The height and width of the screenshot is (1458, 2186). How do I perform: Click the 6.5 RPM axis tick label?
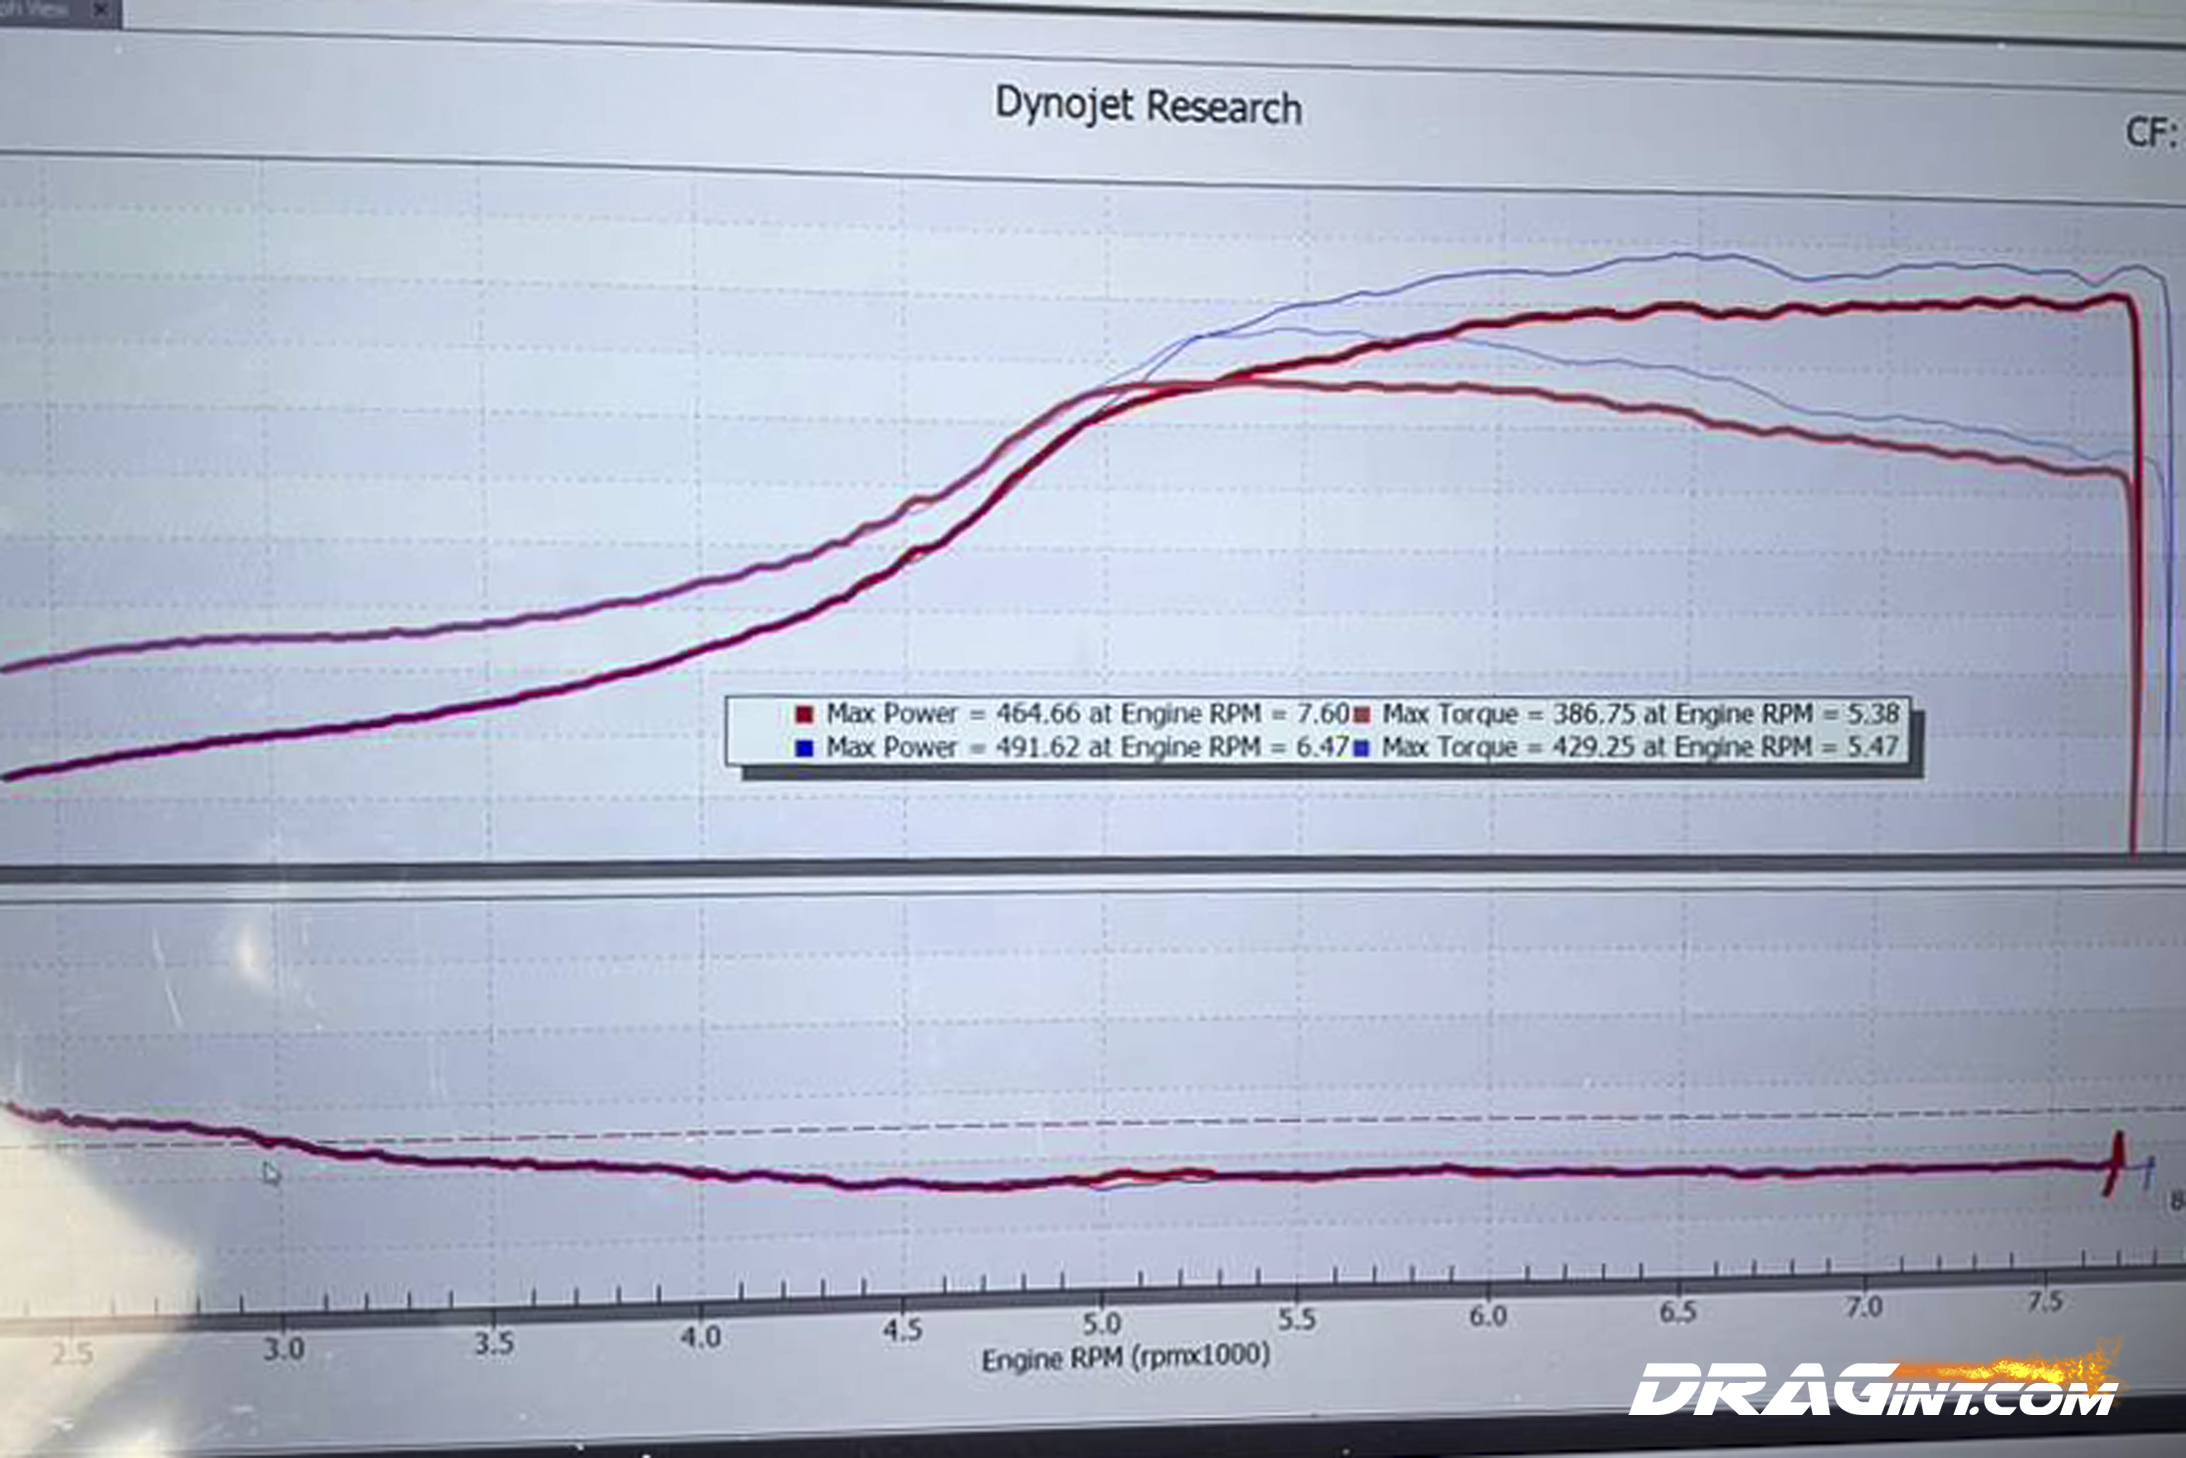tap(1677, 1311)
